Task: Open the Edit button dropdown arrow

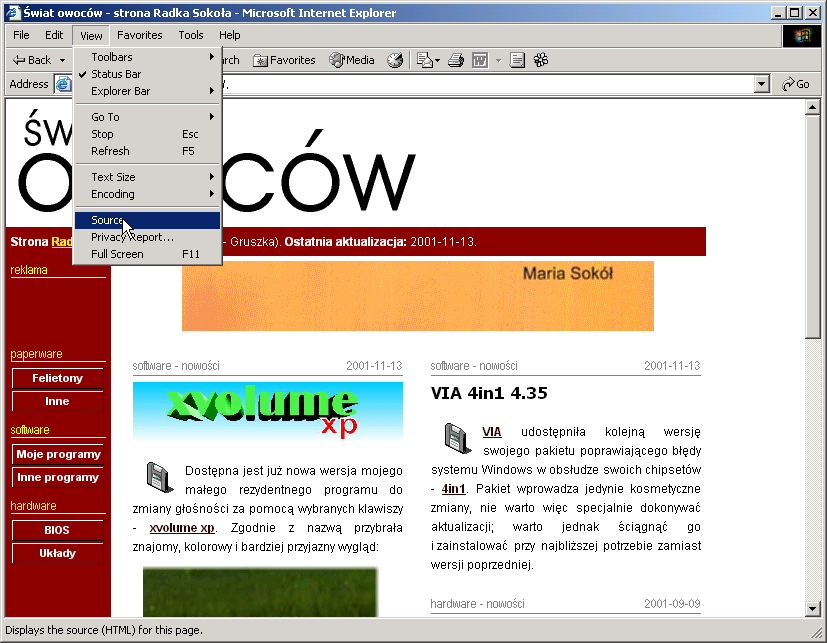Action: click(498, 60)
